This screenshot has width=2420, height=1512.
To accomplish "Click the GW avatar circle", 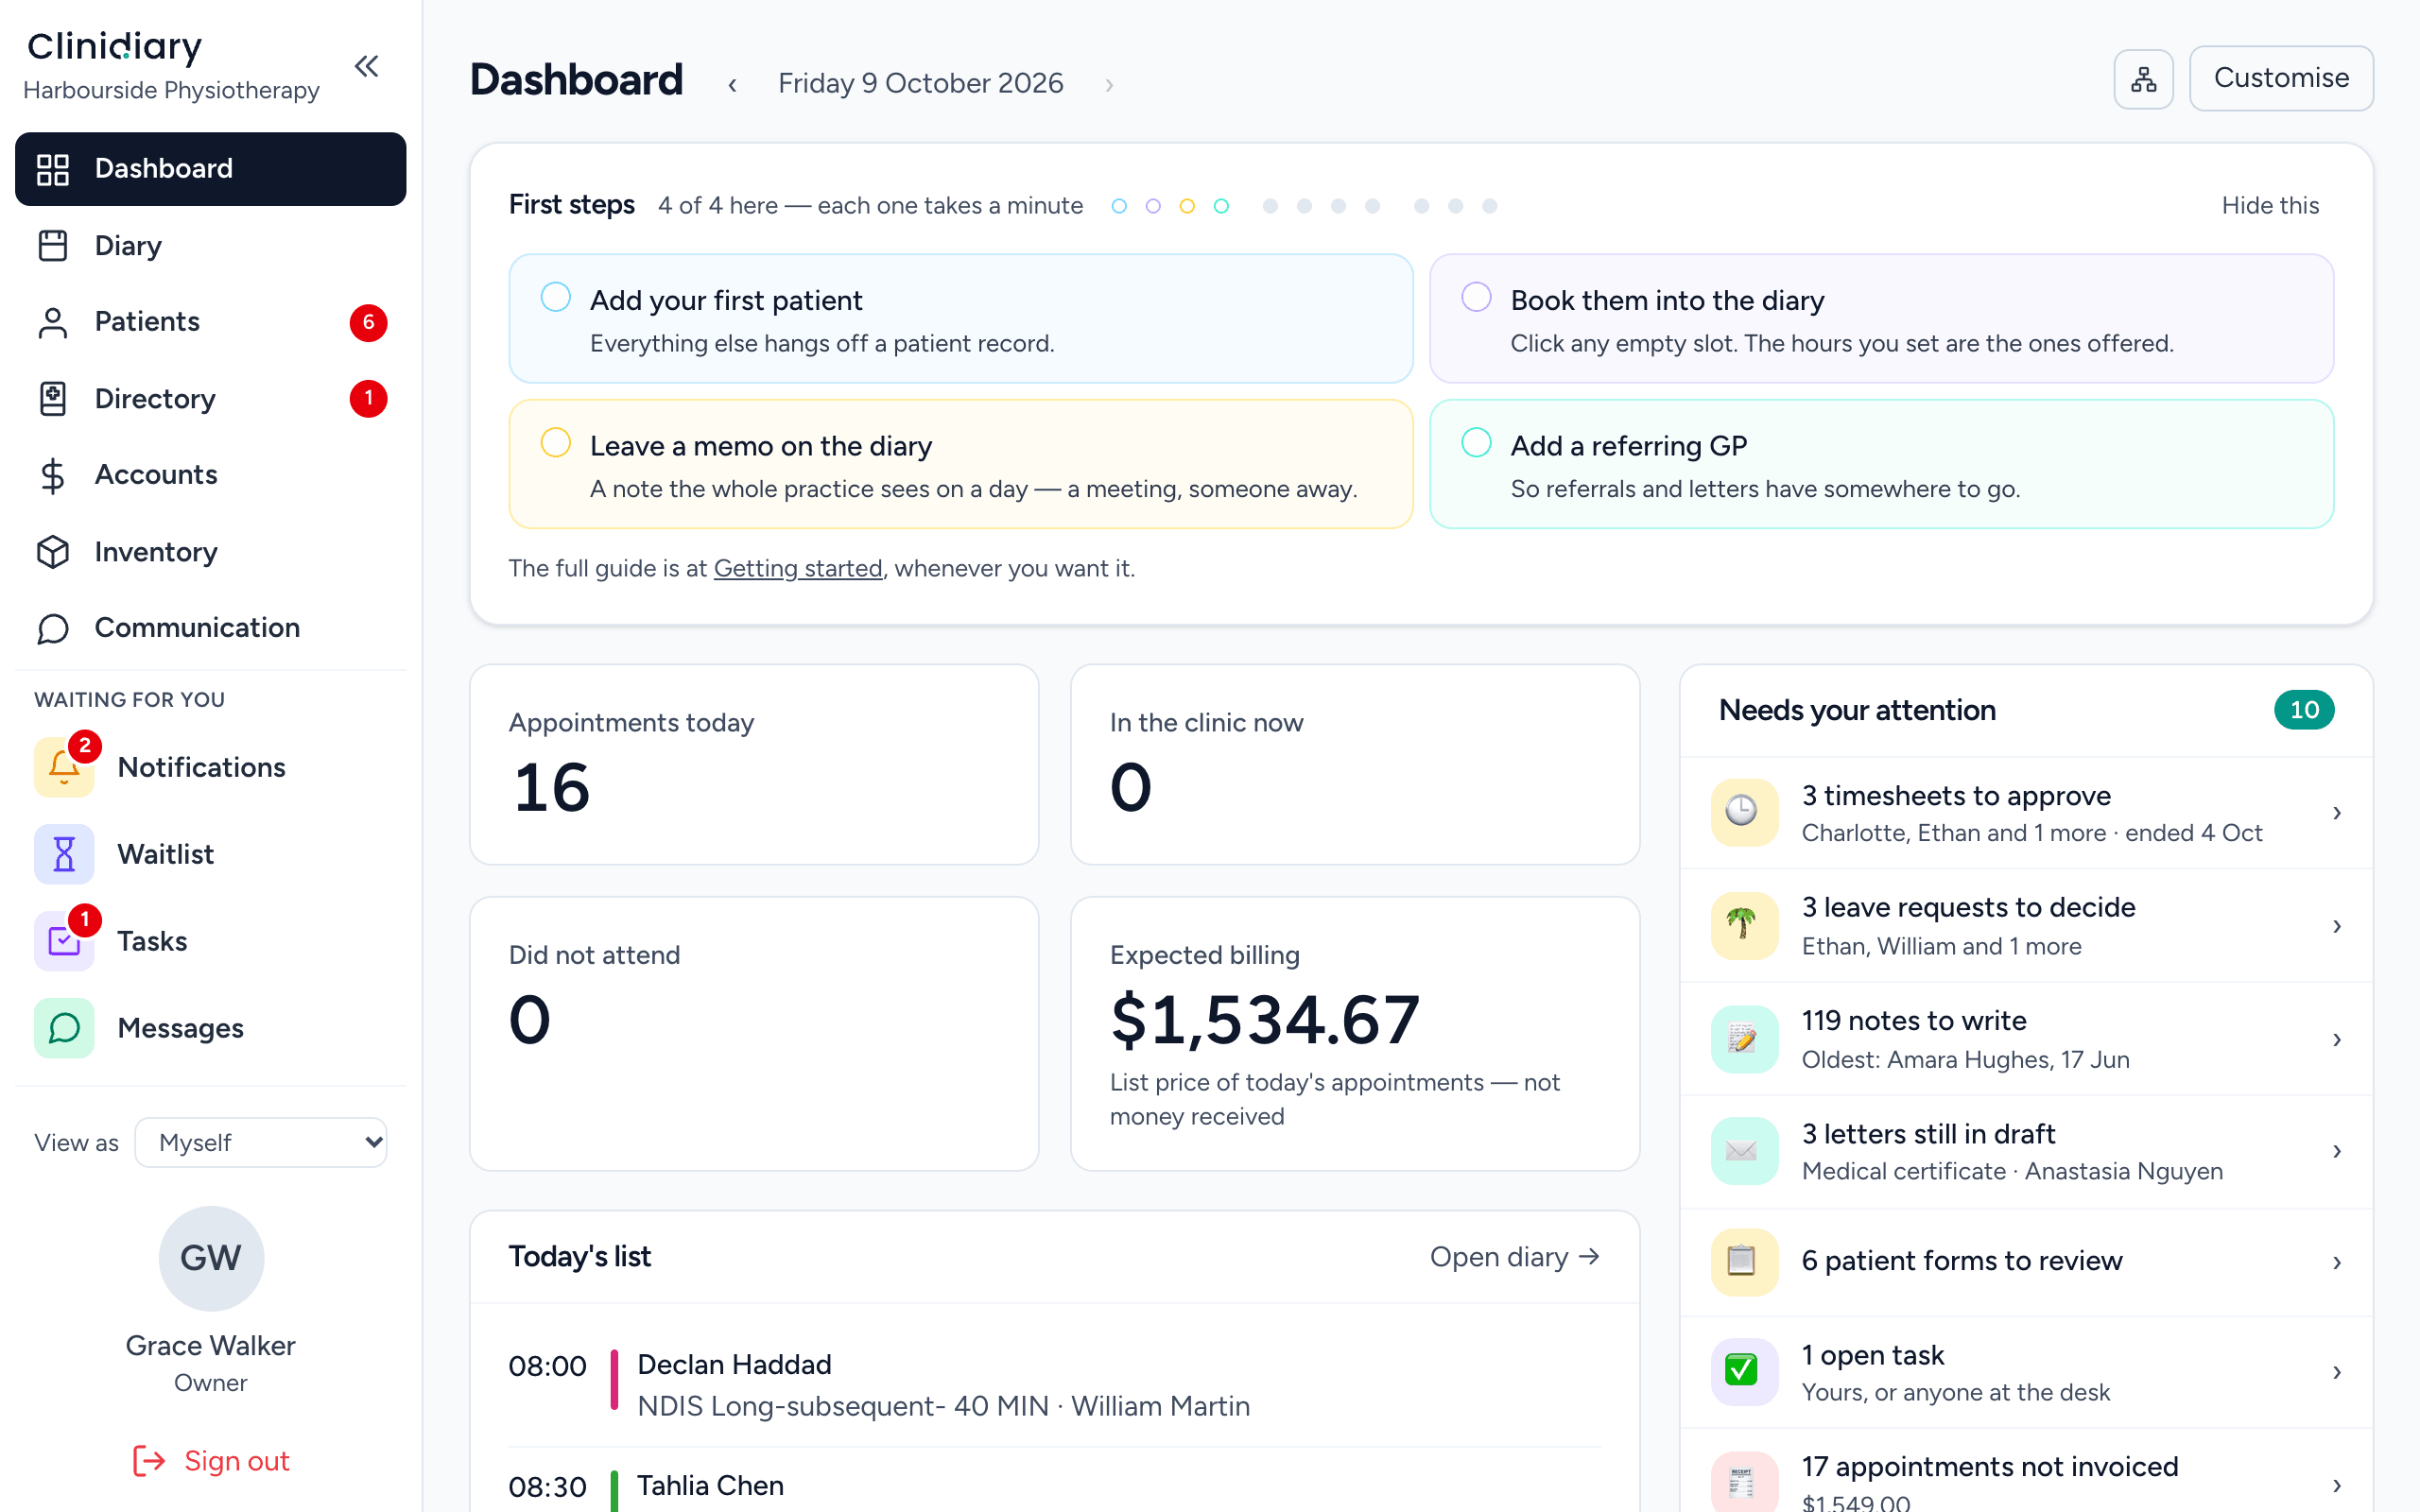I will 211,1258.
